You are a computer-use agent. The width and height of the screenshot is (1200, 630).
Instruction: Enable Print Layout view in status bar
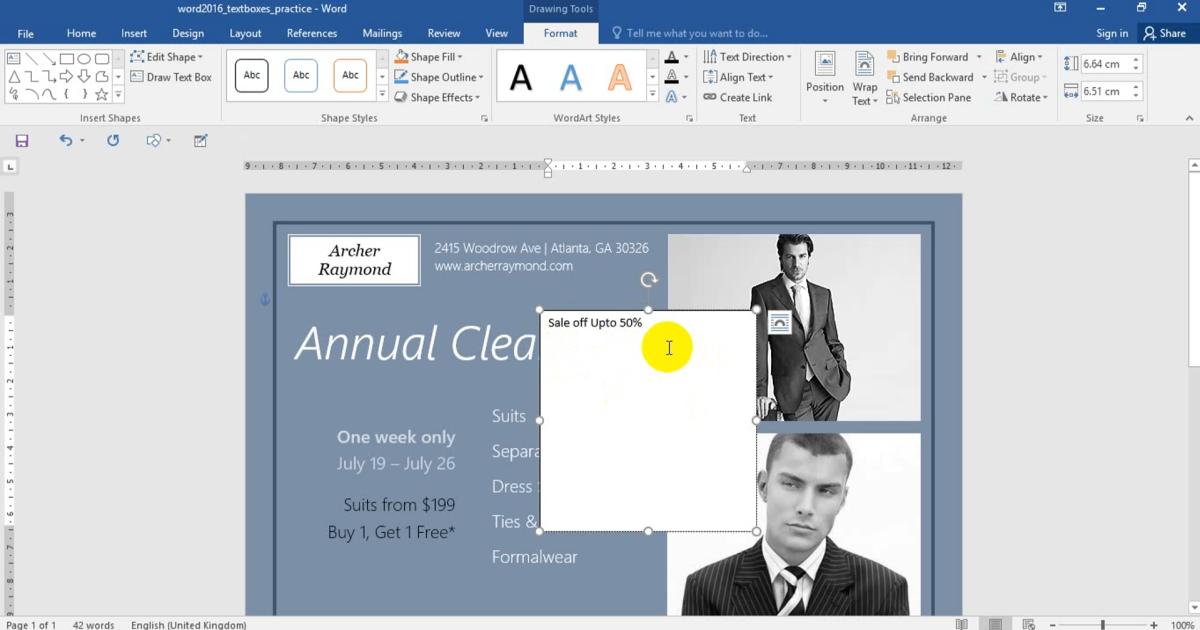coord(996,623)
